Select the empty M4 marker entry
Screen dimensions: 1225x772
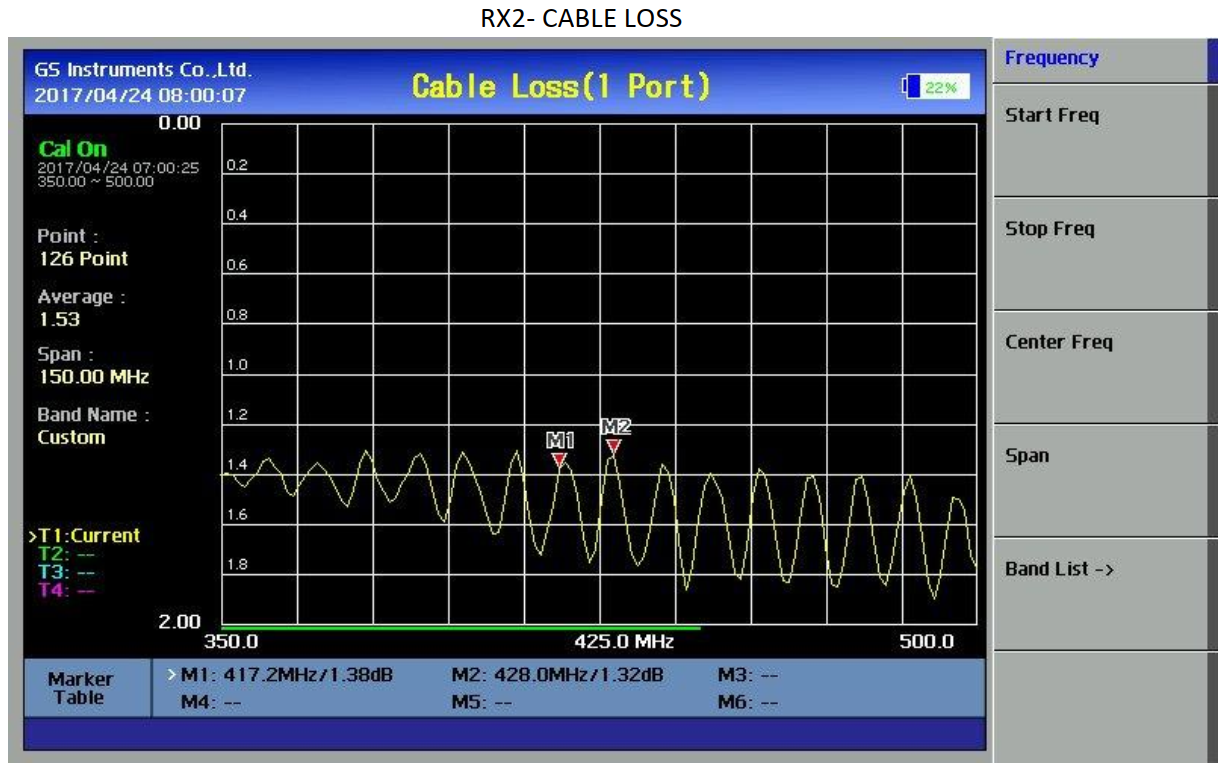point(211,703)
